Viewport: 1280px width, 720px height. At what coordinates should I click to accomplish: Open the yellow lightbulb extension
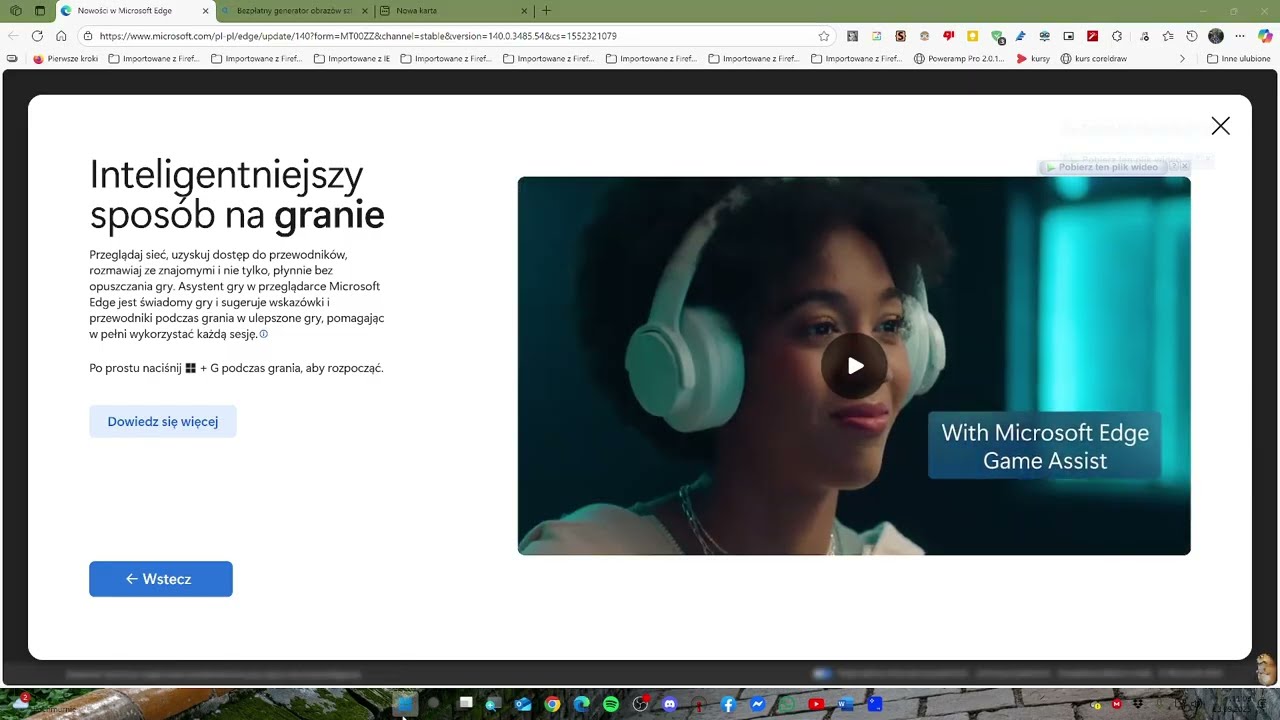click(972, 36)
